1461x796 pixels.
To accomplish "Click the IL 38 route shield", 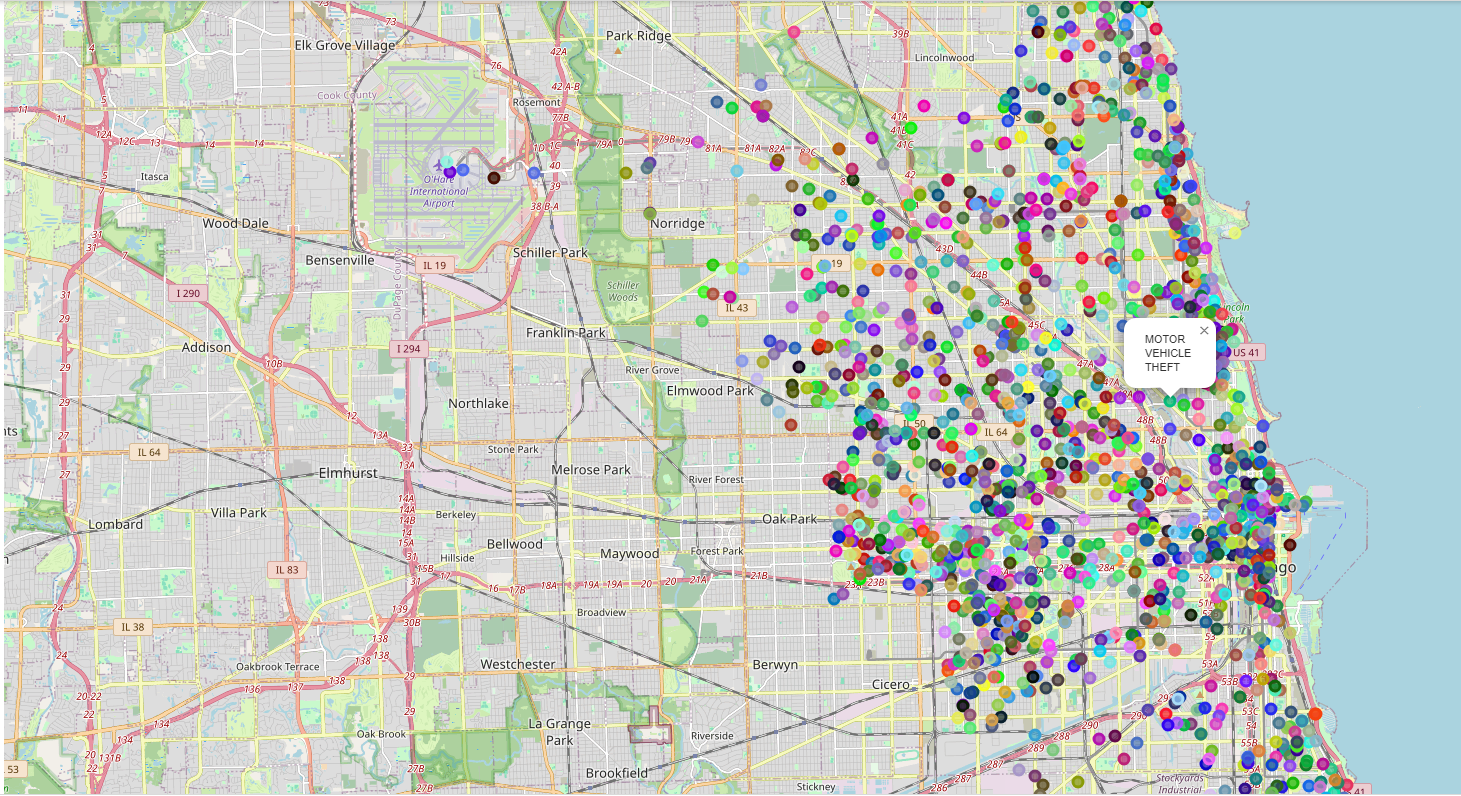I will [x=132, y=627].
